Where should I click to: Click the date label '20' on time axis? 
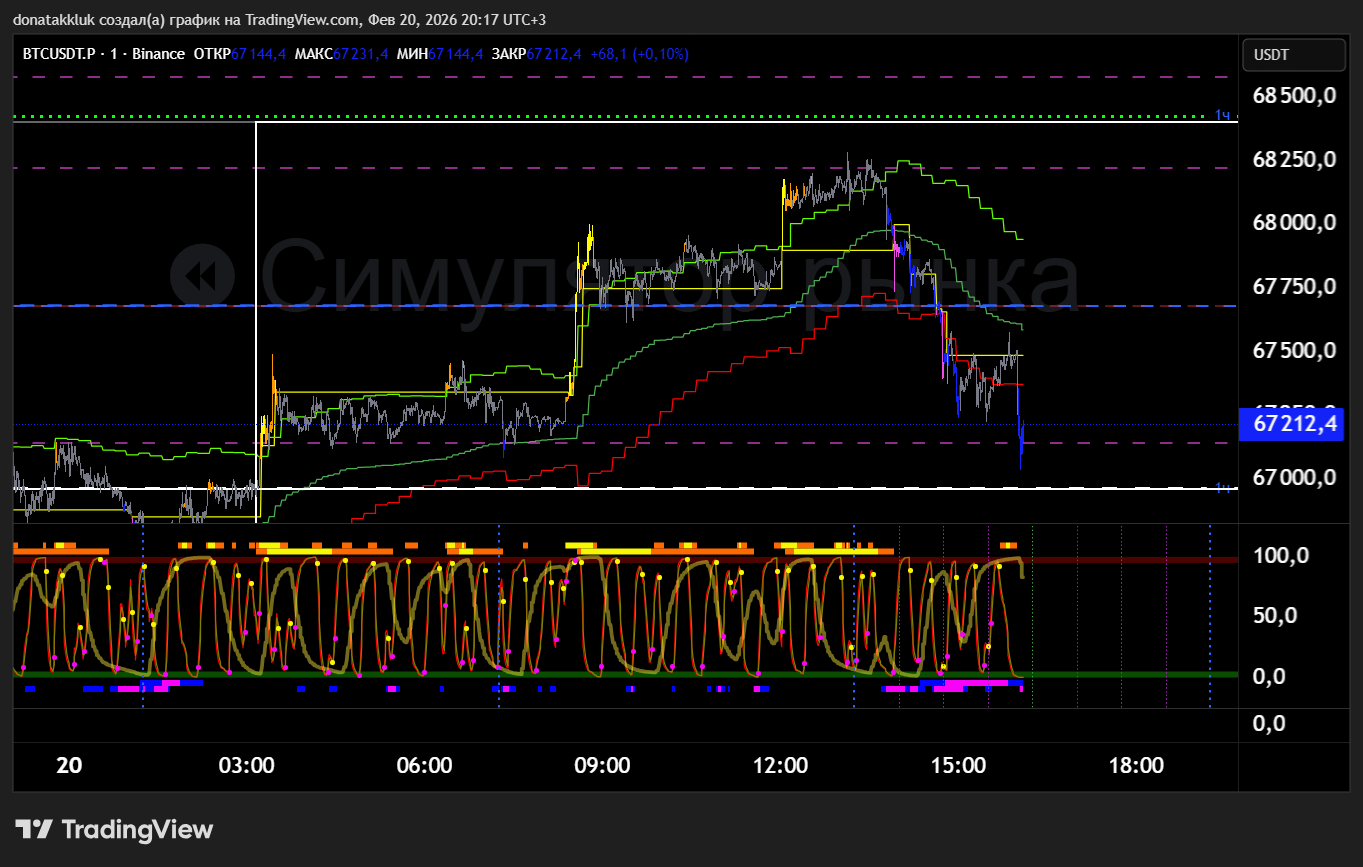point(69,766)
